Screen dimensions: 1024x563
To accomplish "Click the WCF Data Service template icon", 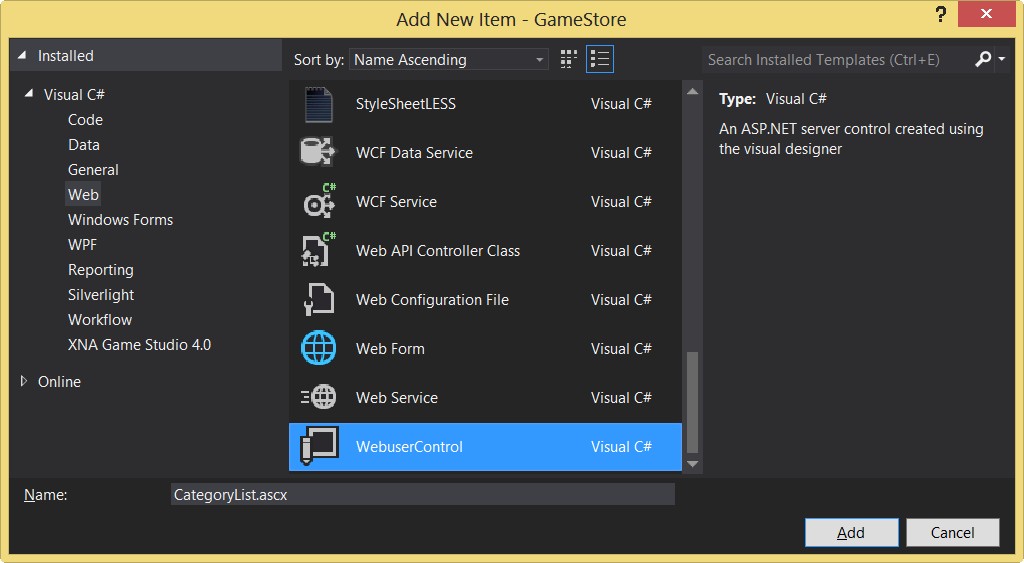I will [317, 152].
